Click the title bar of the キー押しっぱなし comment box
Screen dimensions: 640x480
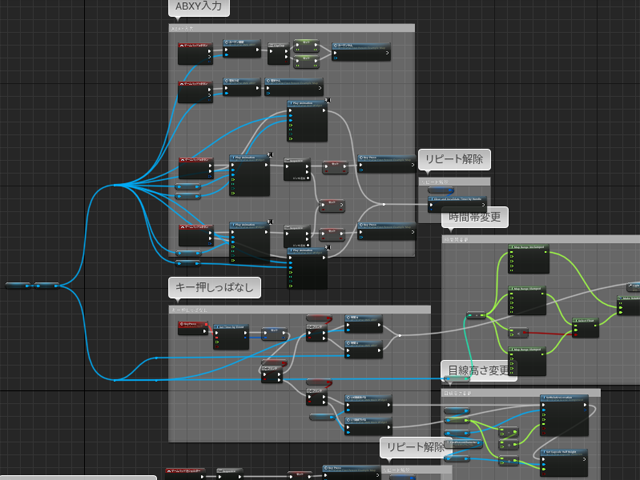click(x=299, y=311)
